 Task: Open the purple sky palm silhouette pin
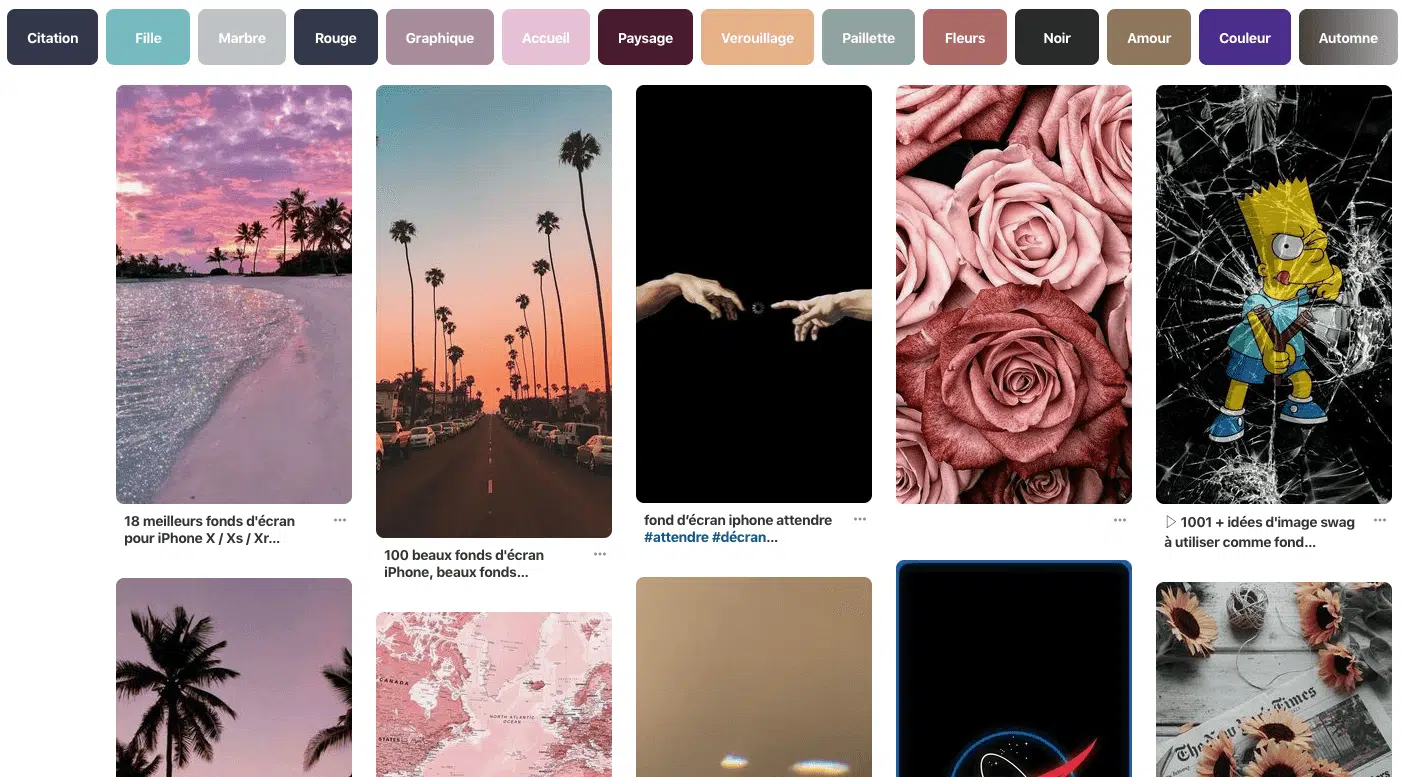[234, 677]
